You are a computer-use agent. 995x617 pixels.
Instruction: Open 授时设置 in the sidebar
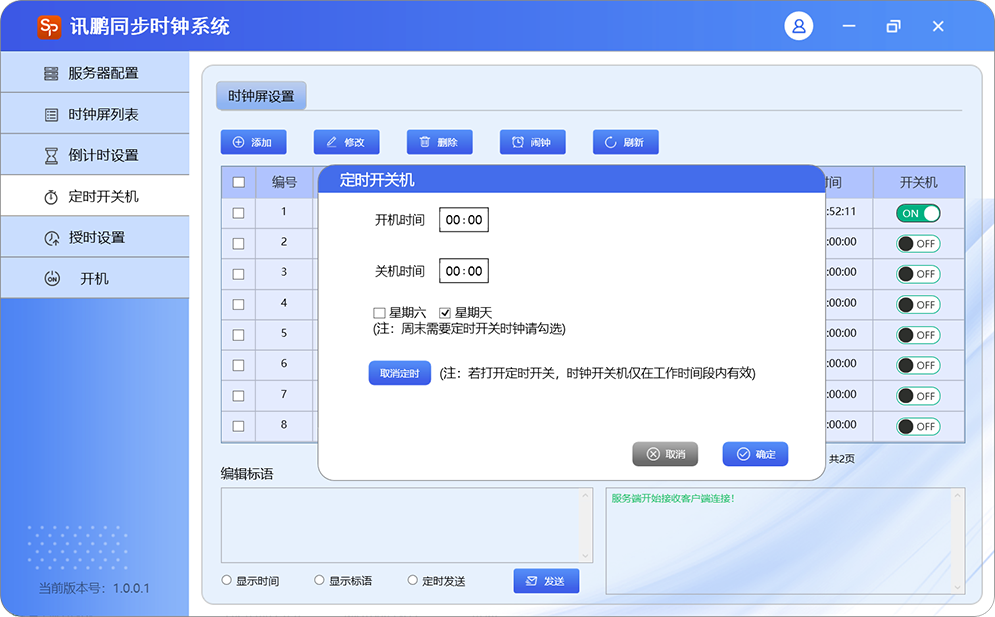(x=95, y=237)
